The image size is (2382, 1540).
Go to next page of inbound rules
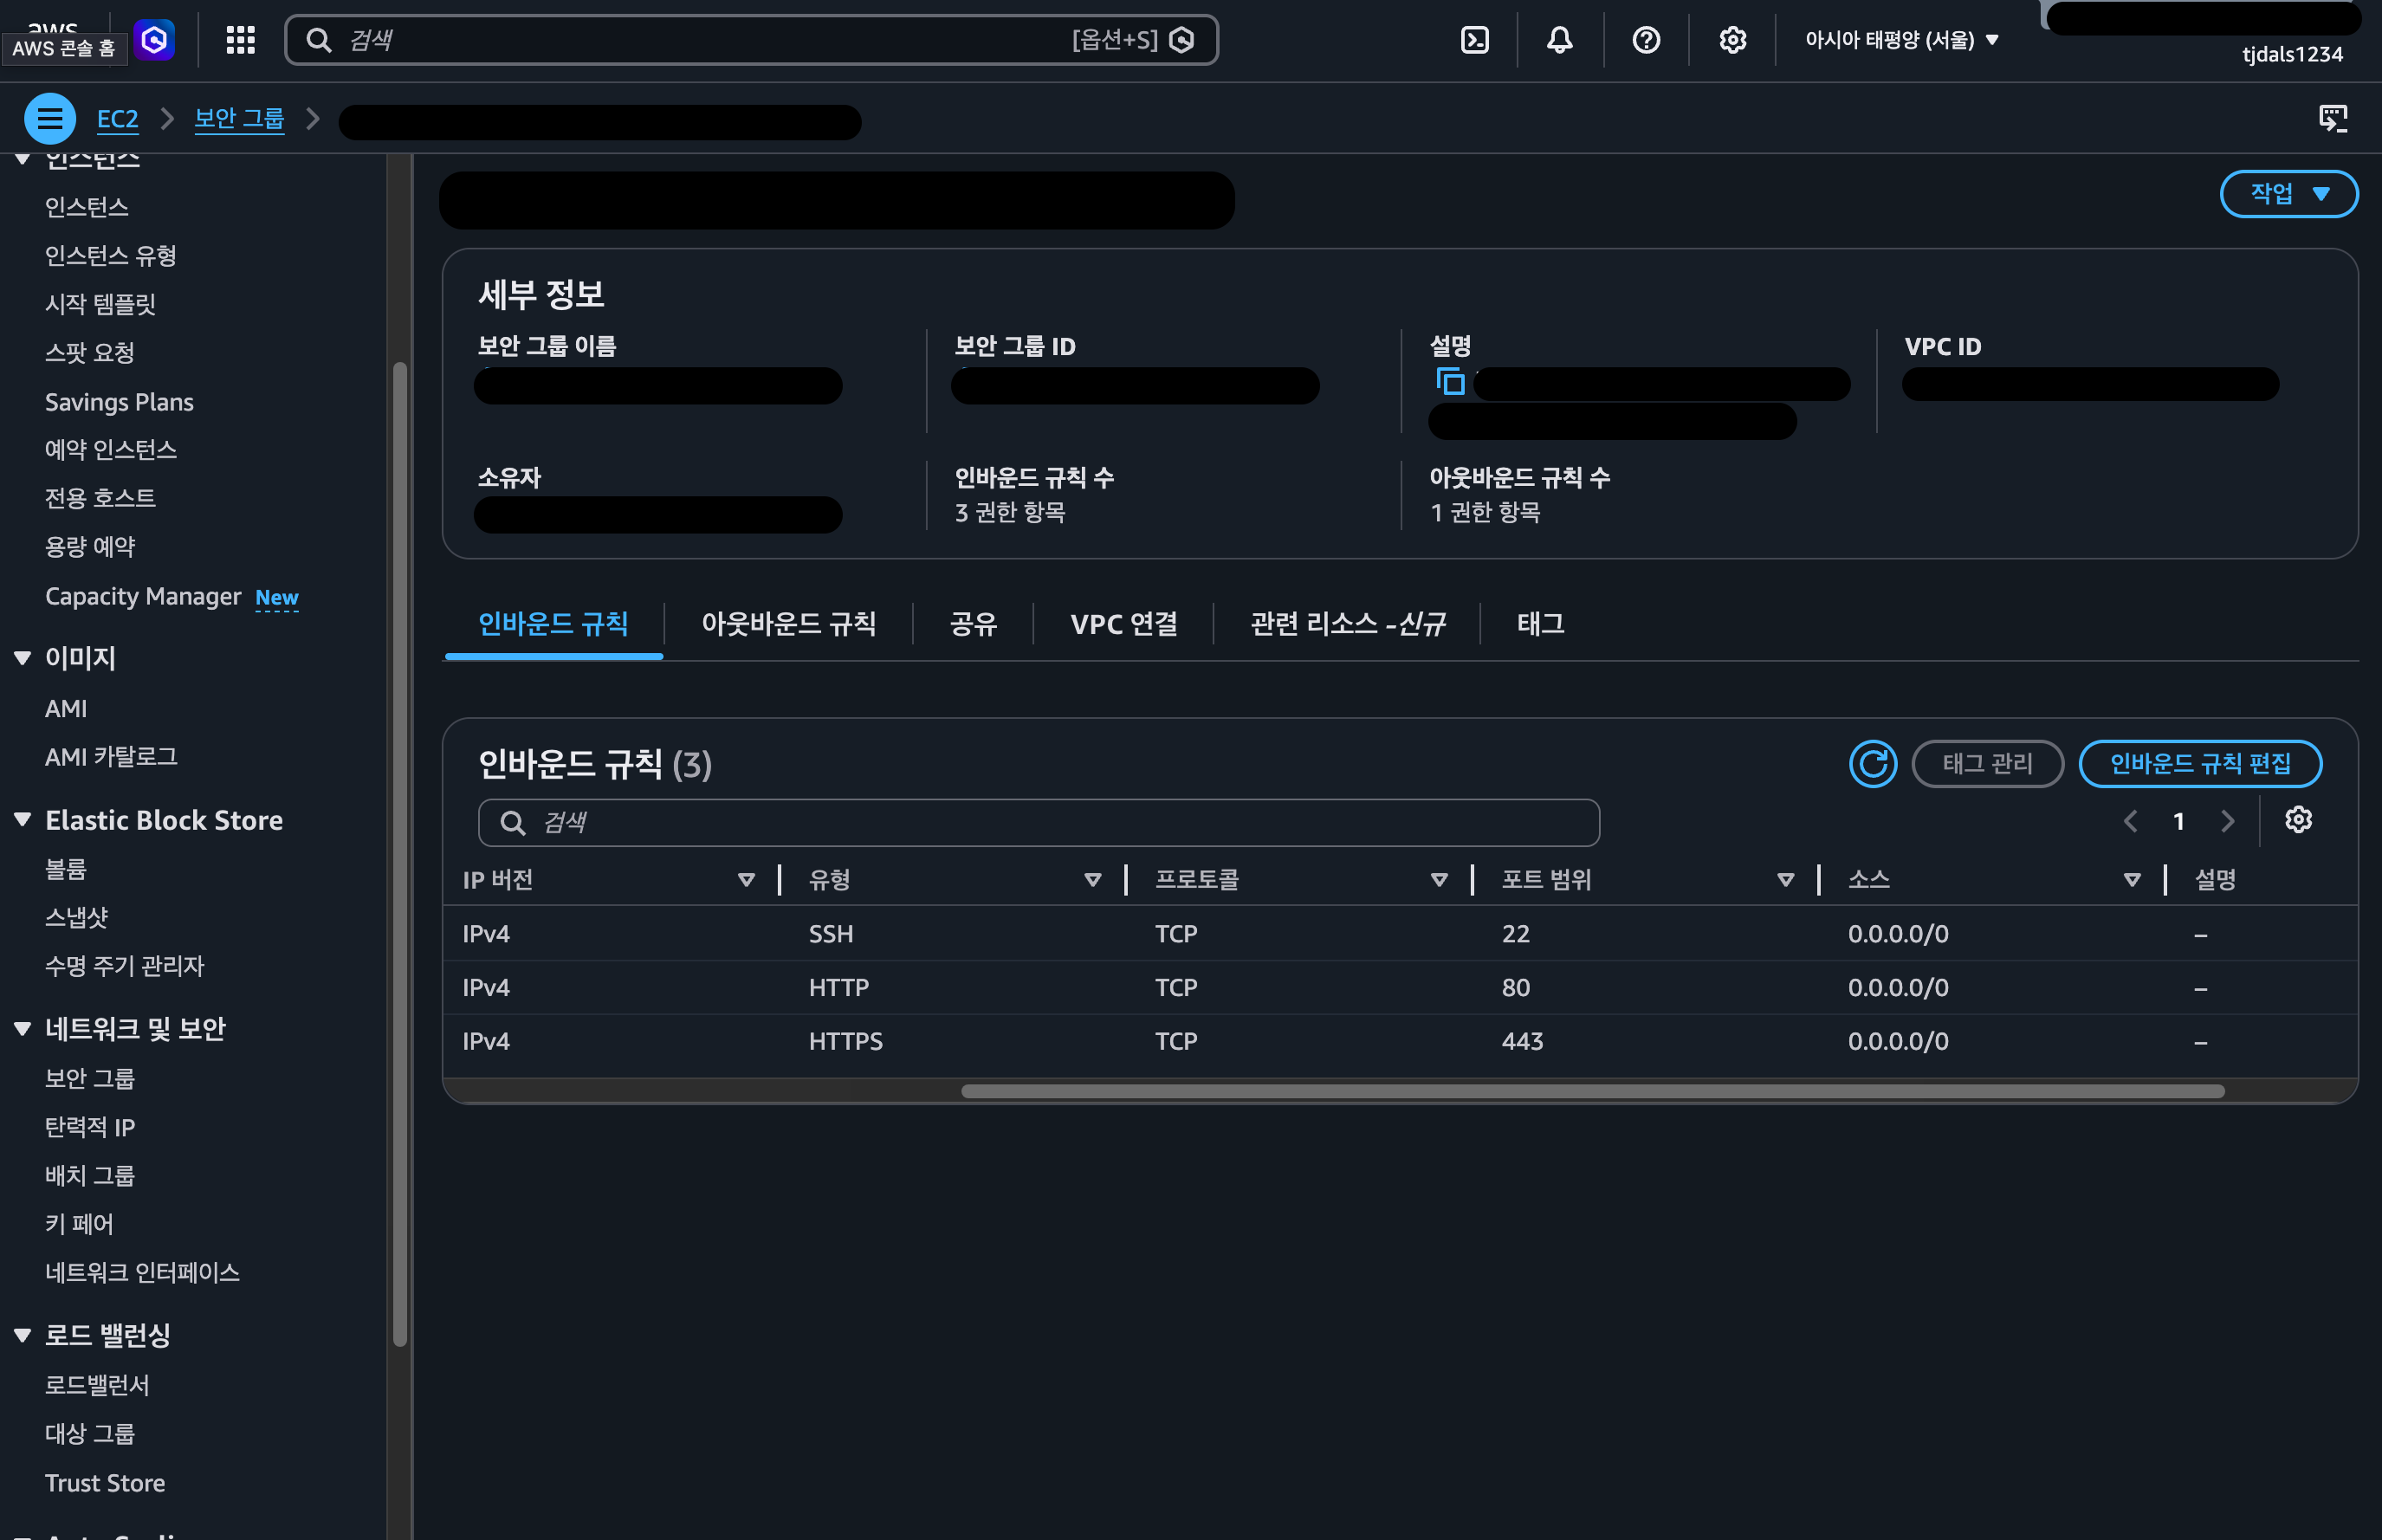2227,821
